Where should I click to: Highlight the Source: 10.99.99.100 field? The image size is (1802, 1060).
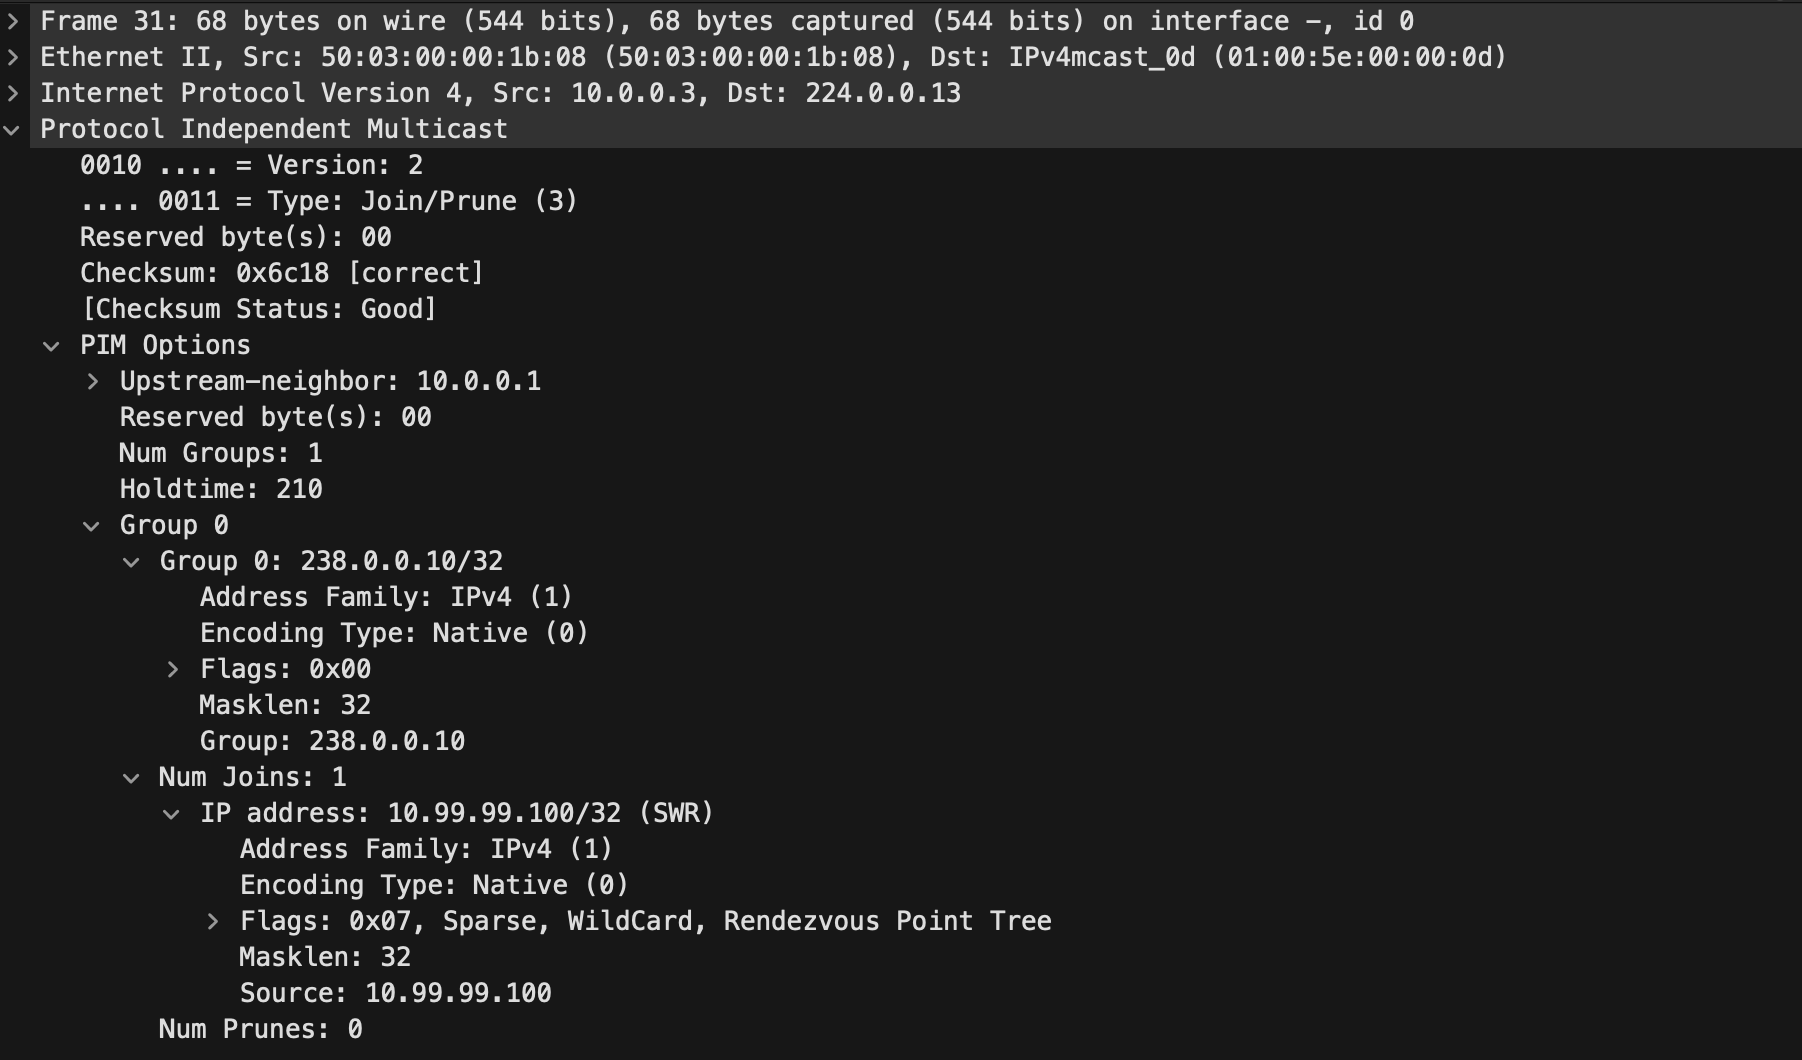pos(395,993)
